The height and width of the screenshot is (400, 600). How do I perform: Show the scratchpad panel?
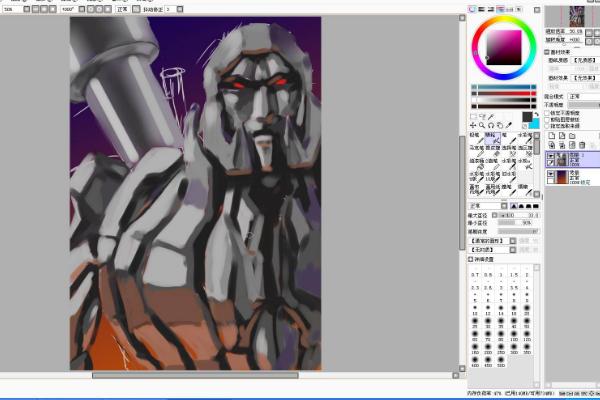click(x=518, y=9)
